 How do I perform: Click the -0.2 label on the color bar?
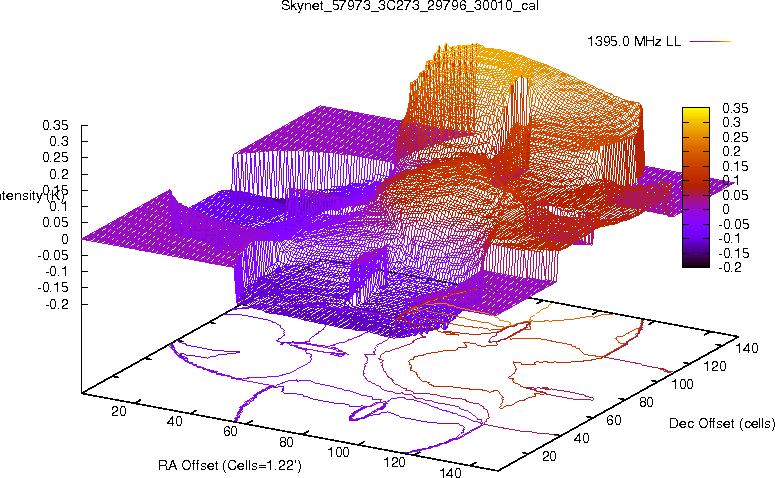tap(730, 268)
